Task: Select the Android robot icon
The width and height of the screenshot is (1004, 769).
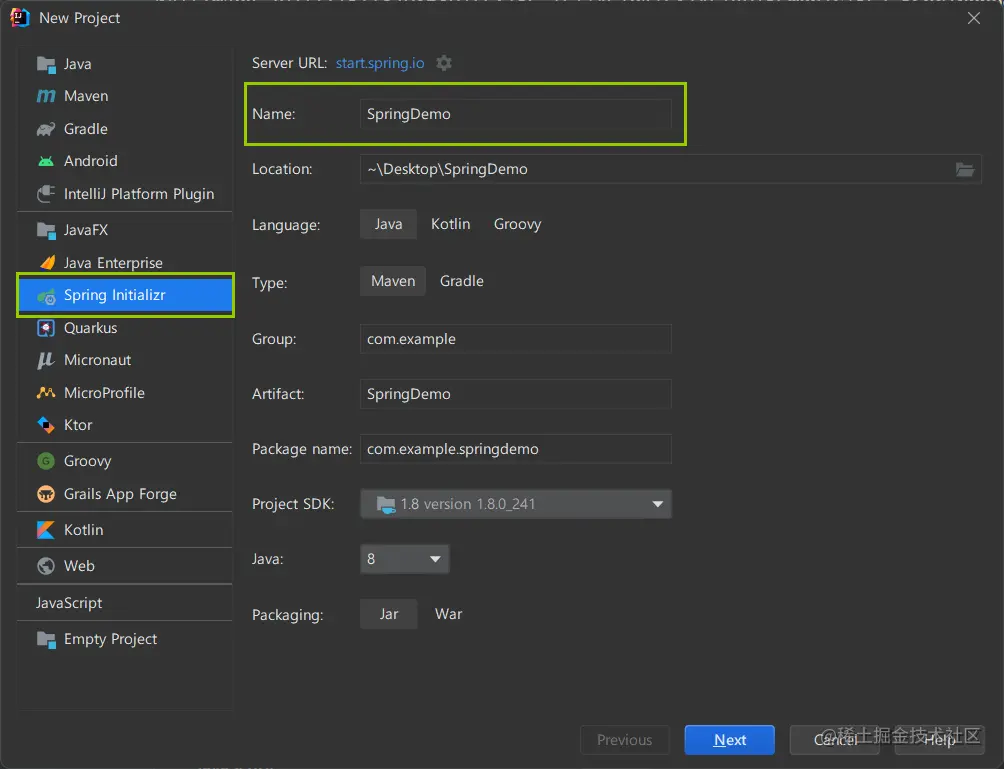Action: click(46, 161)
